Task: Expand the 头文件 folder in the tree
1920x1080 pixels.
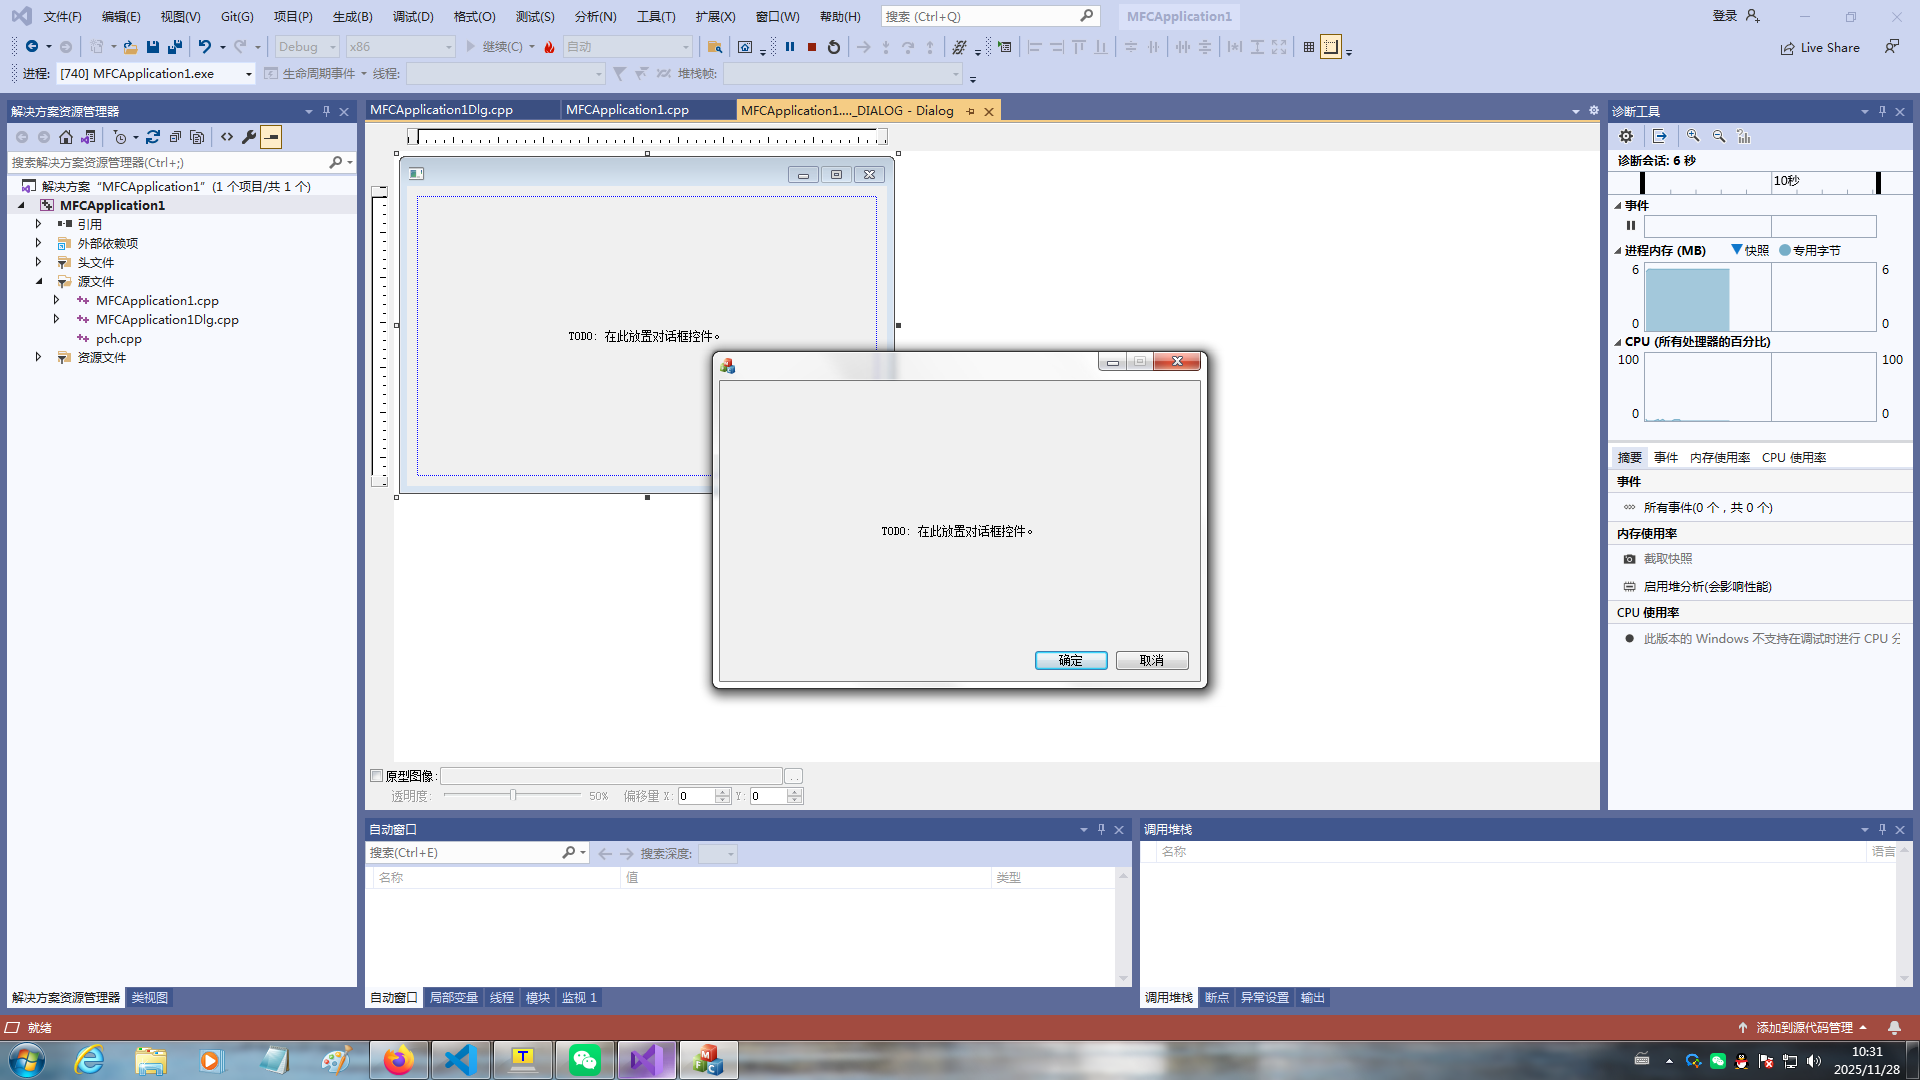Action: point(39,262)
